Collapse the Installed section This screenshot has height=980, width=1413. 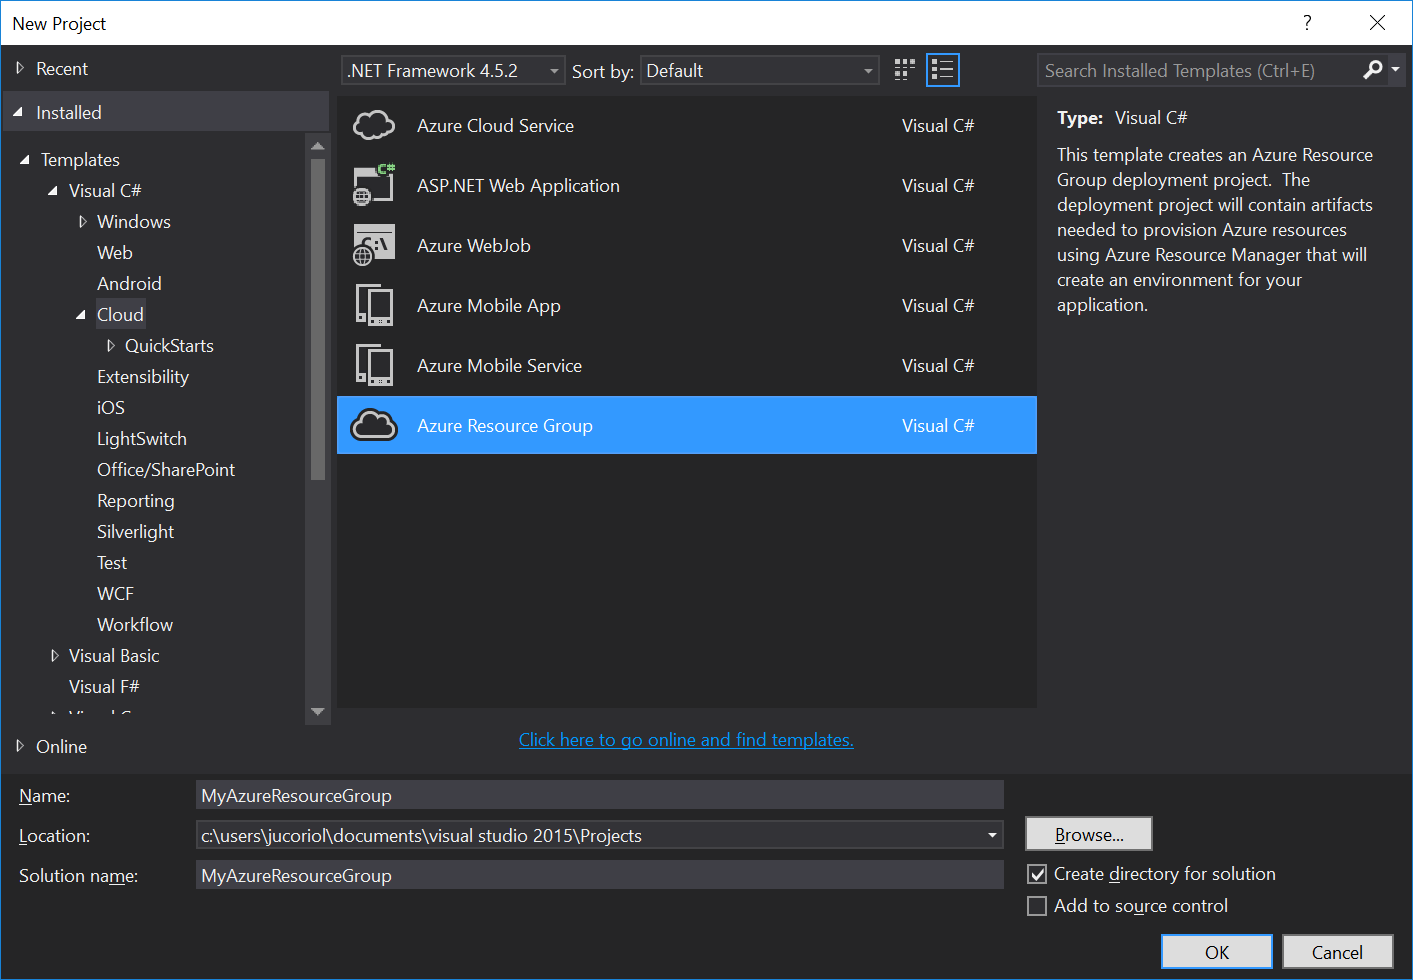[x=19, y=112]
